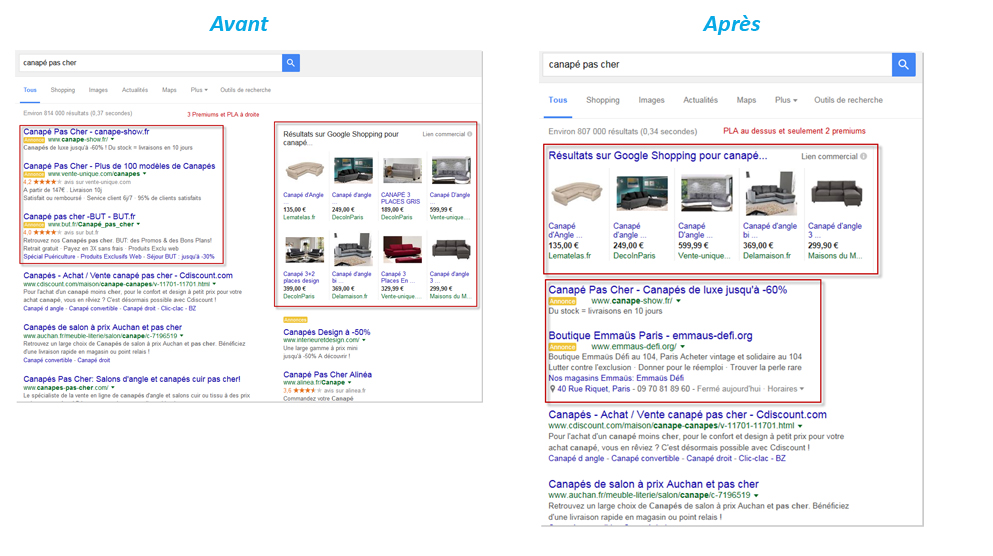This screenshot has width=993, height=556.
Task: Expand the Plus dropdown in Après screenshot
Action: [786, 100]
